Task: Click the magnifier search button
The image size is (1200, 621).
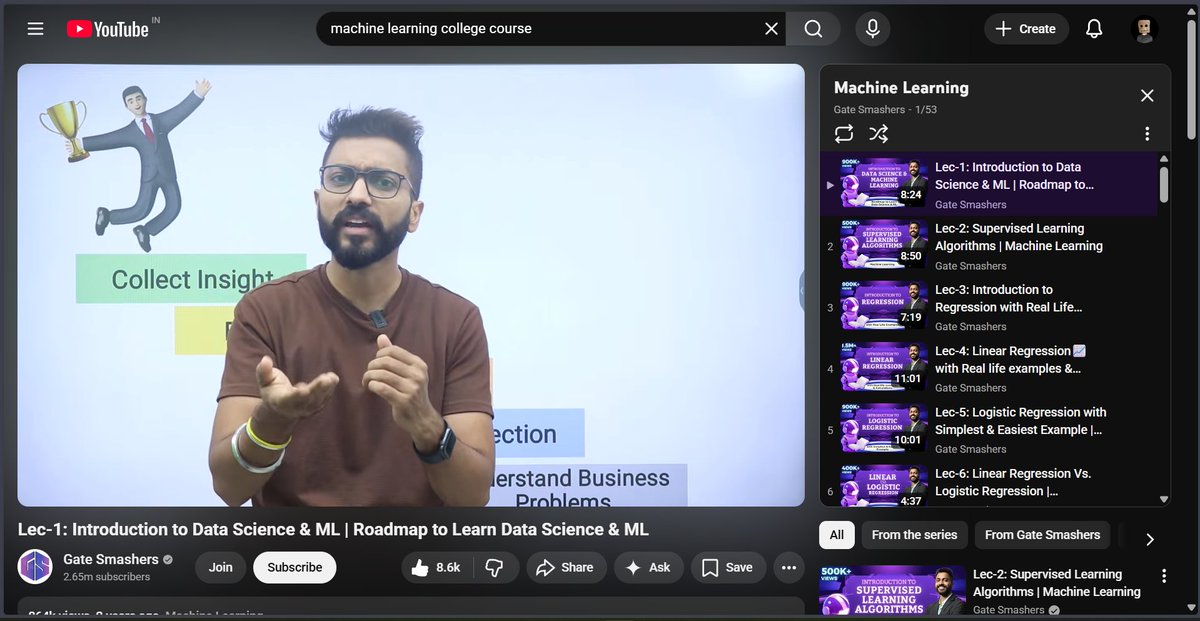Action: (x=813, y=29)
